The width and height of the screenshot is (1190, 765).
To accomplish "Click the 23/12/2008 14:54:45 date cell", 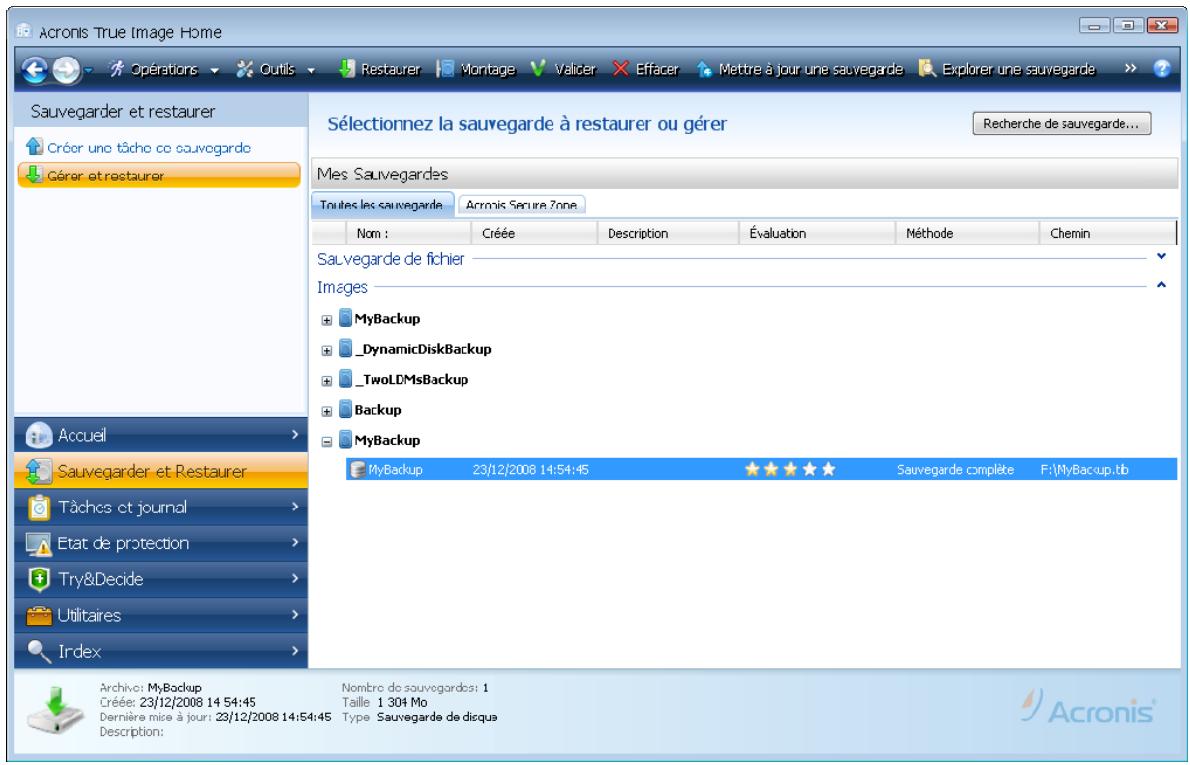I will tap(530, 470).
